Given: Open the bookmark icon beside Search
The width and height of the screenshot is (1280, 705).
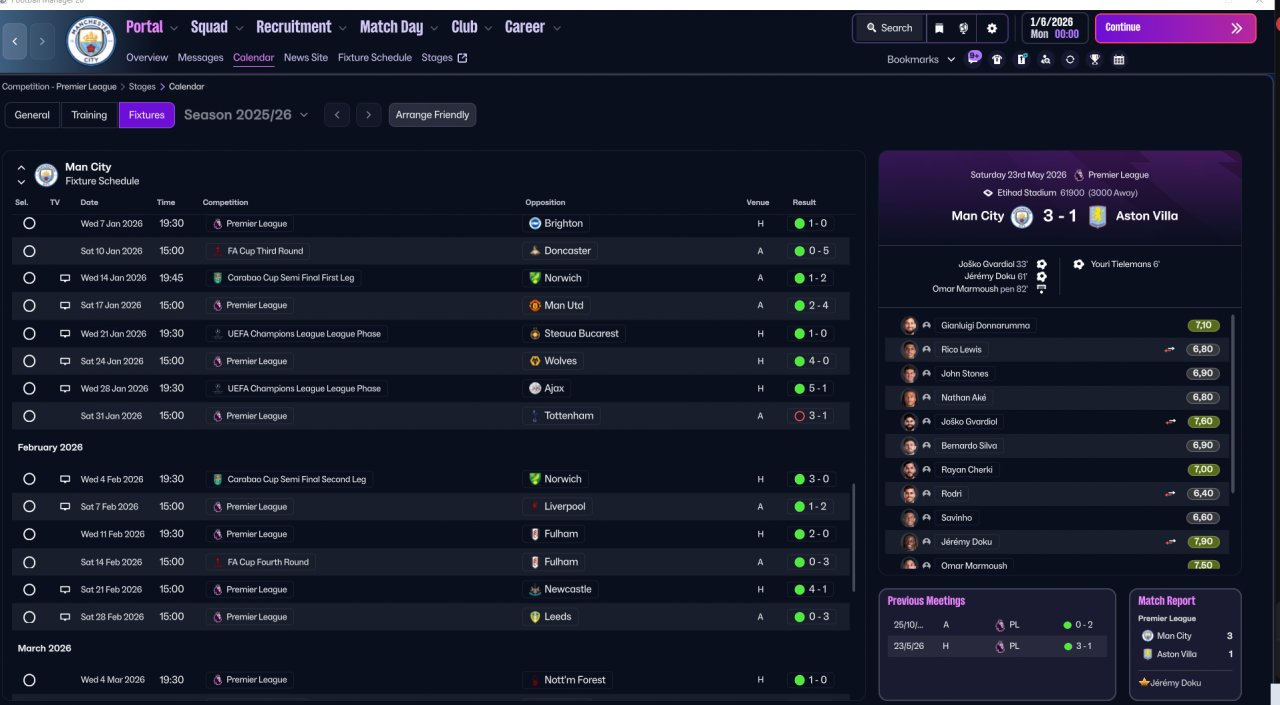Looking at the screenshot, I should coord(939,28).
